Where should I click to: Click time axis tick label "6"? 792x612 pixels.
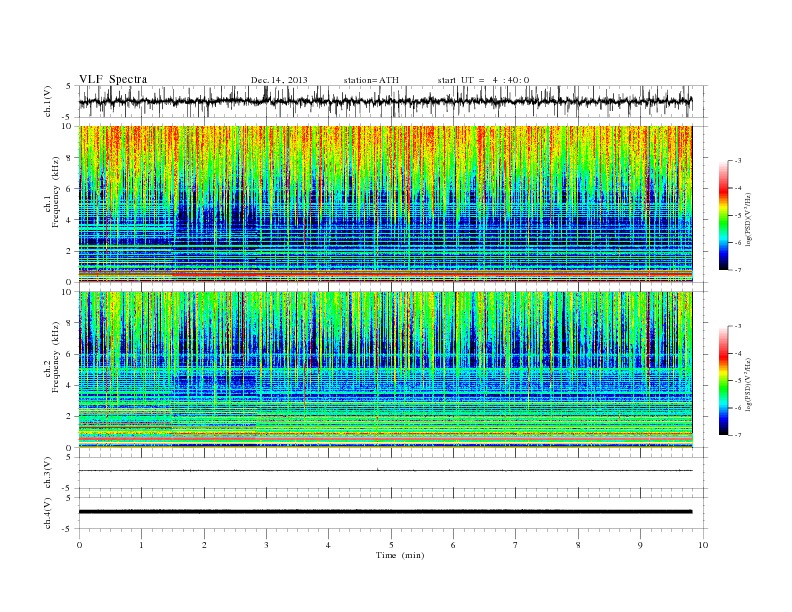(453, 545)
